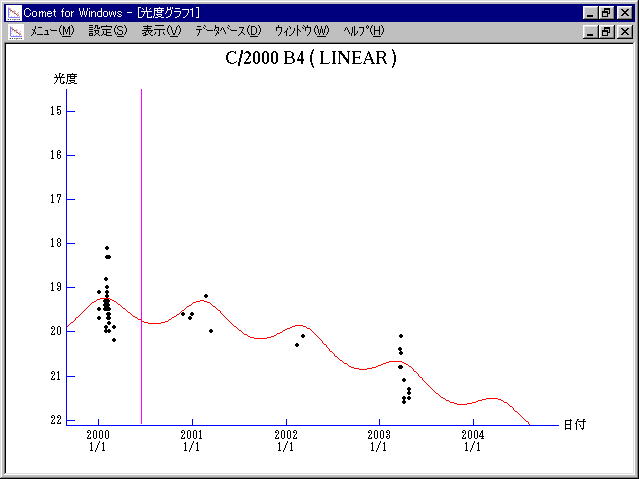Open the 表示(V) menu
The width and height of the screenshot is (639, 479).
pos(161,31)
